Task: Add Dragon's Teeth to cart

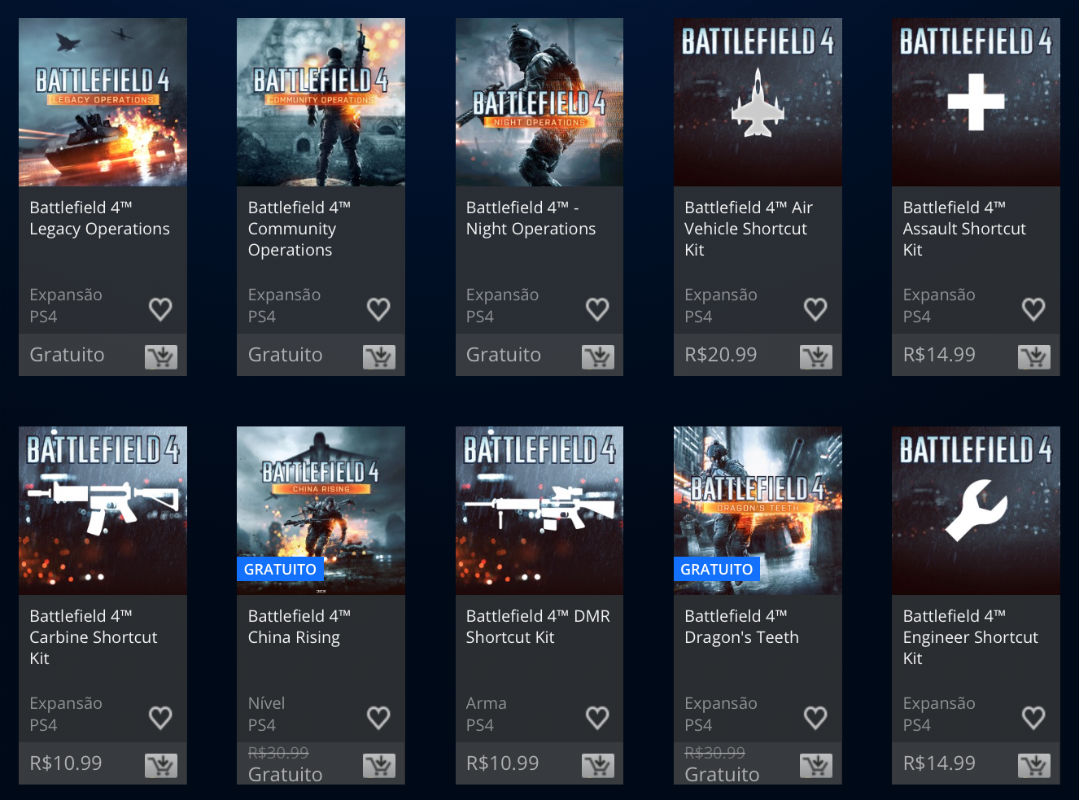Action: pyautogui.click(x=816, y=765)
